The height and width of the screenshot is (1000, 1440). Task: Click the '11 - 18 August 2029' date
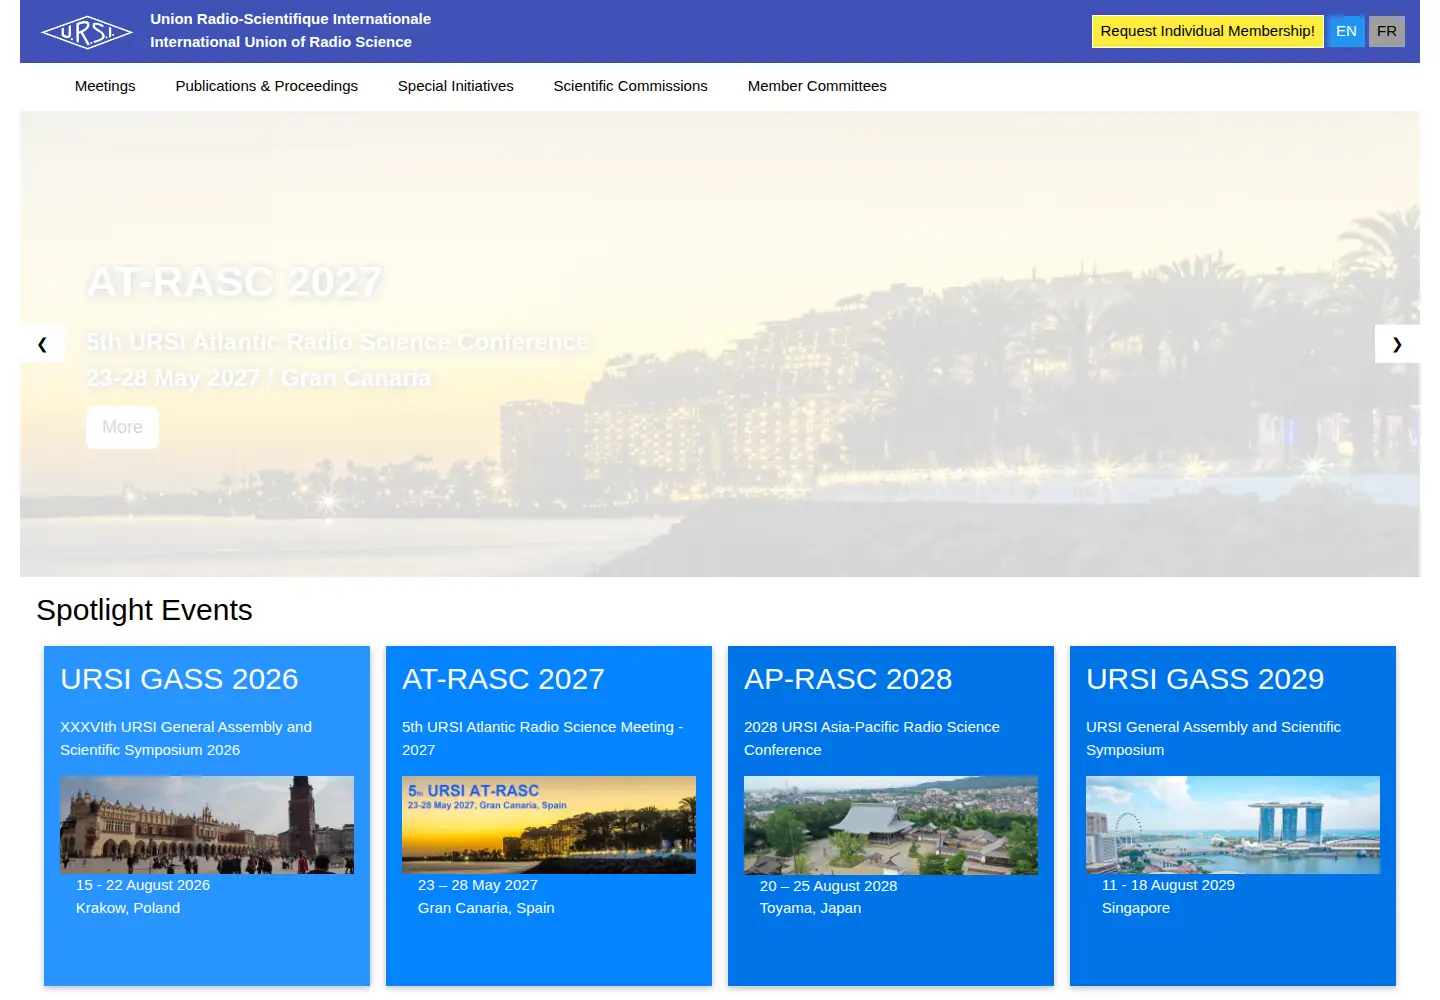tap(1168, 885)
